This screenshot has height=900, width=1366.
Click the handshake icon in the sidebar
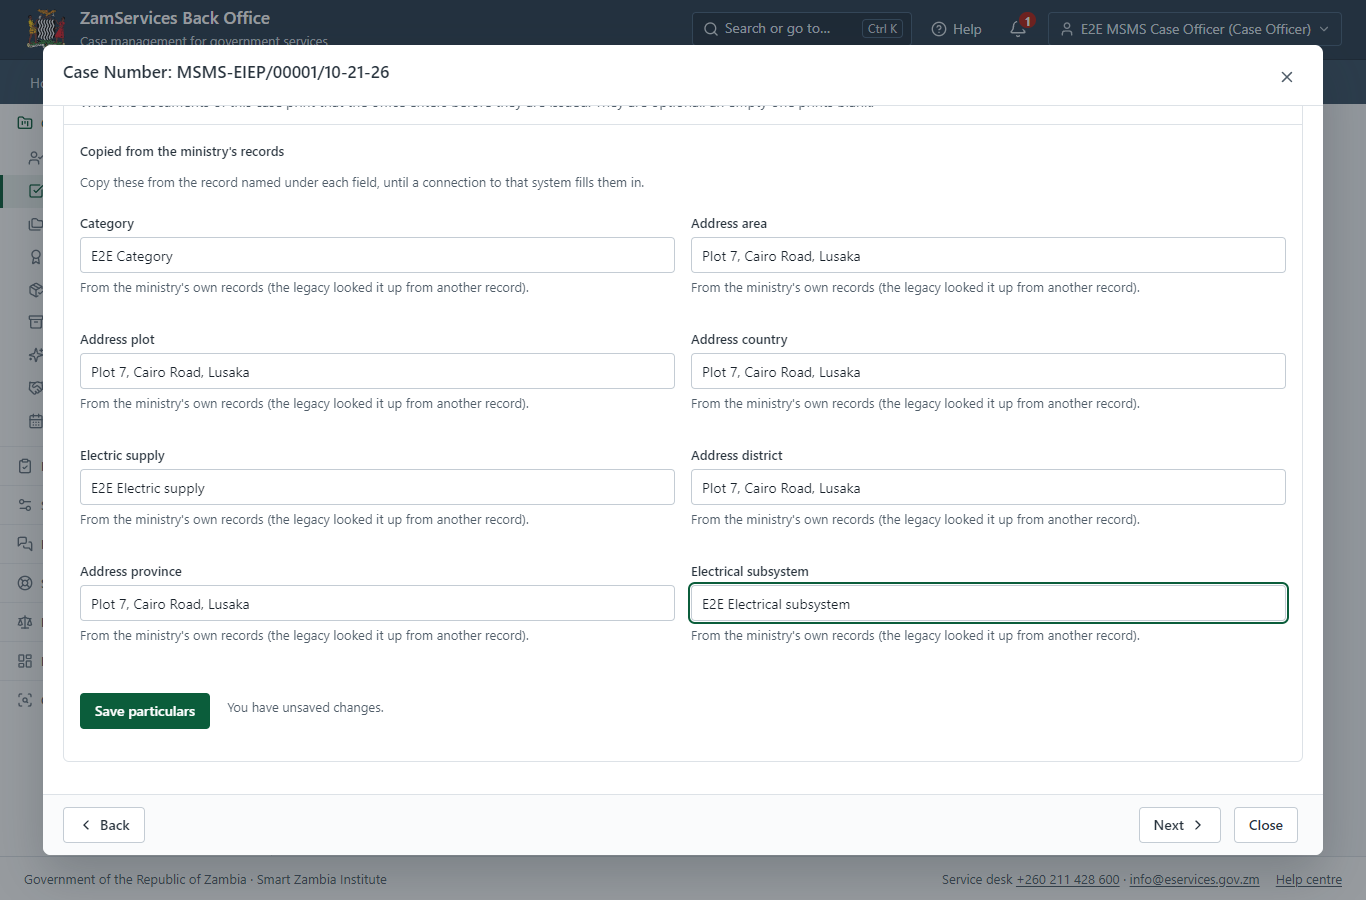36,388
